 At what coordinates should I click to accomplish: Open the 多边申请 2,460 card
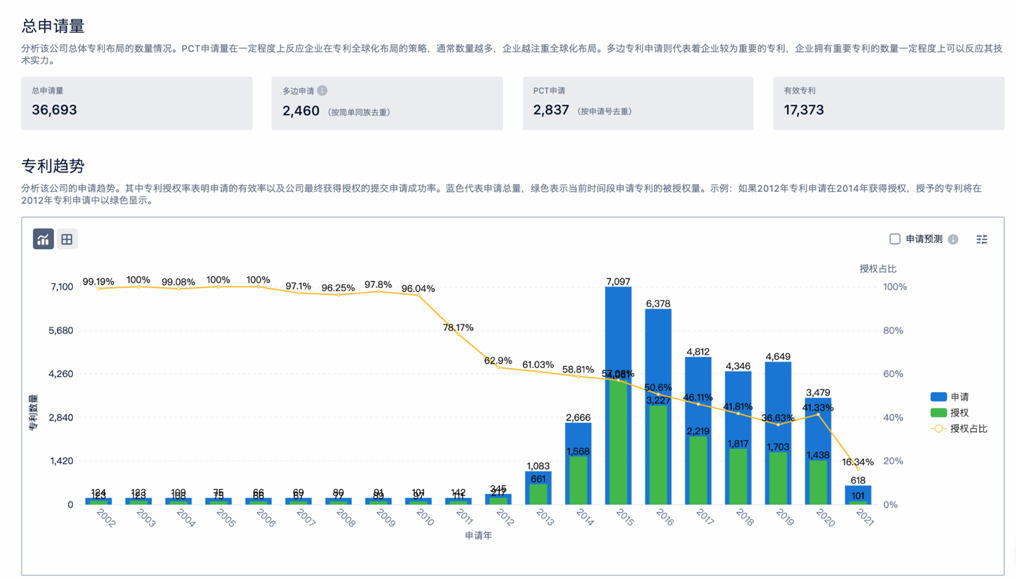click(387, 104)
